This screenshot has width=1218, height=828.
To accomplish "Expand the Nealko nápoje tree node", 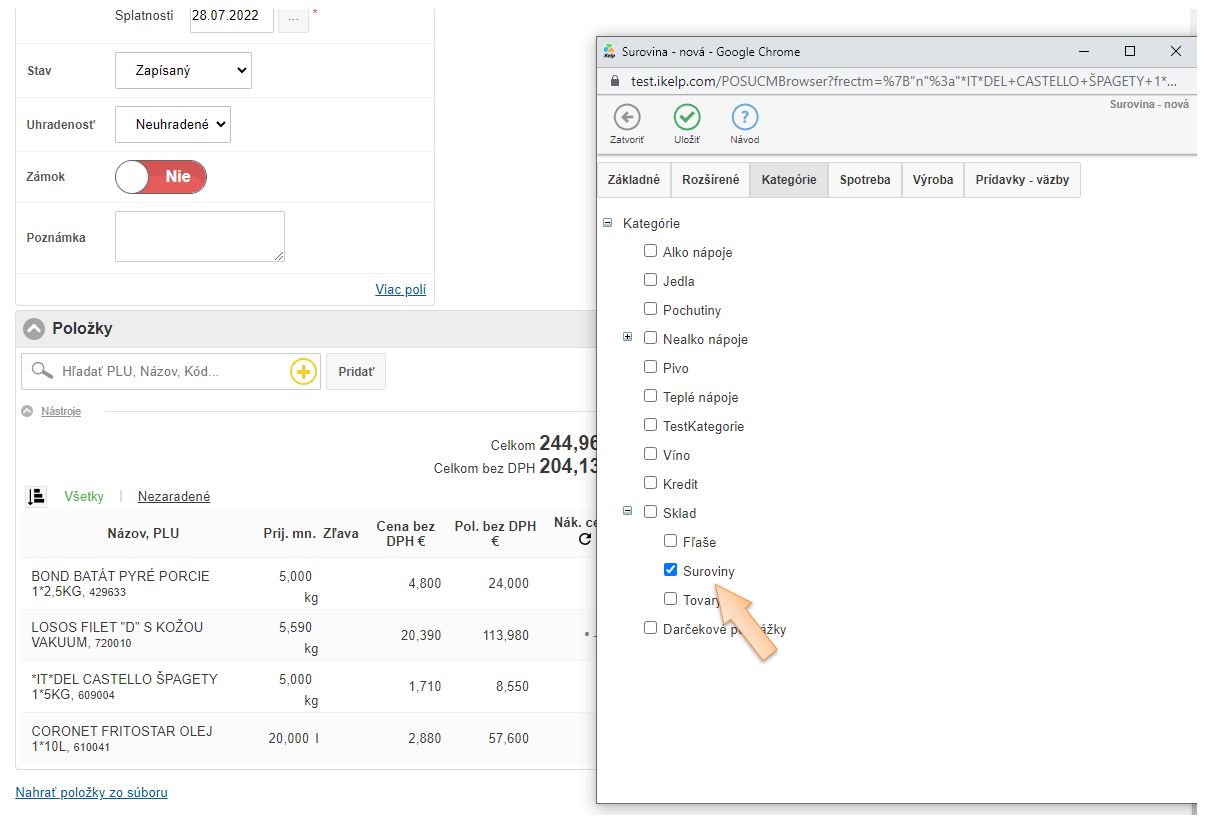I will coord(628,338).
